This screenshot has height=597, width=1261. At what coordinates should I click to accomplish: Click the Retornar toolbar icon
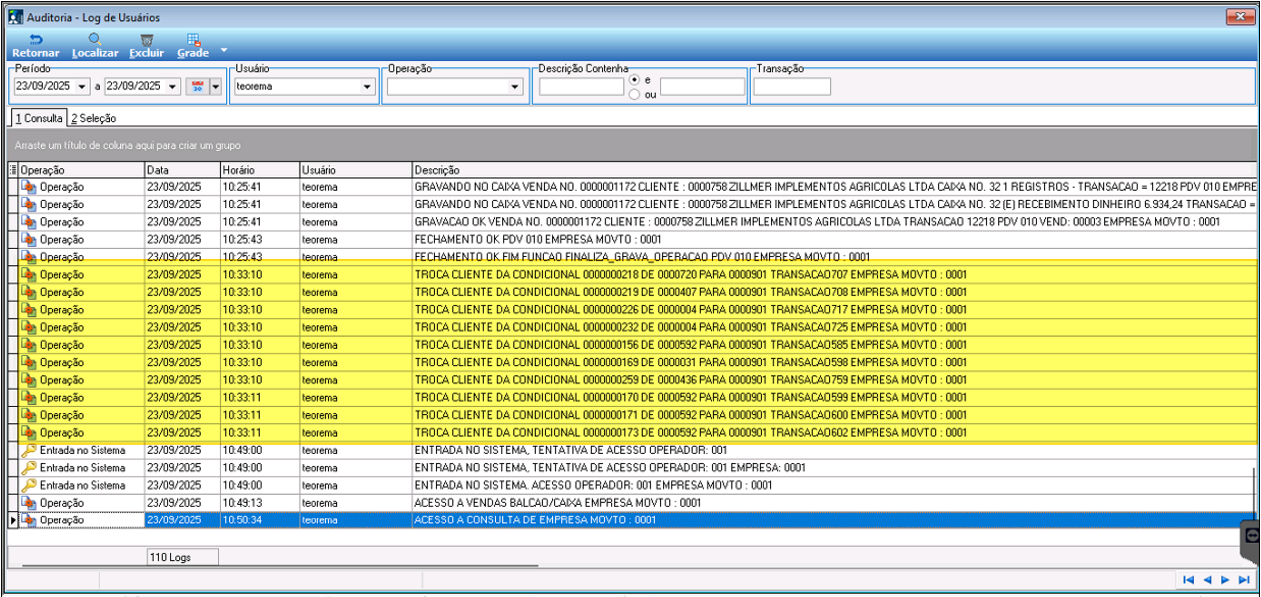[x=35, y=39]
